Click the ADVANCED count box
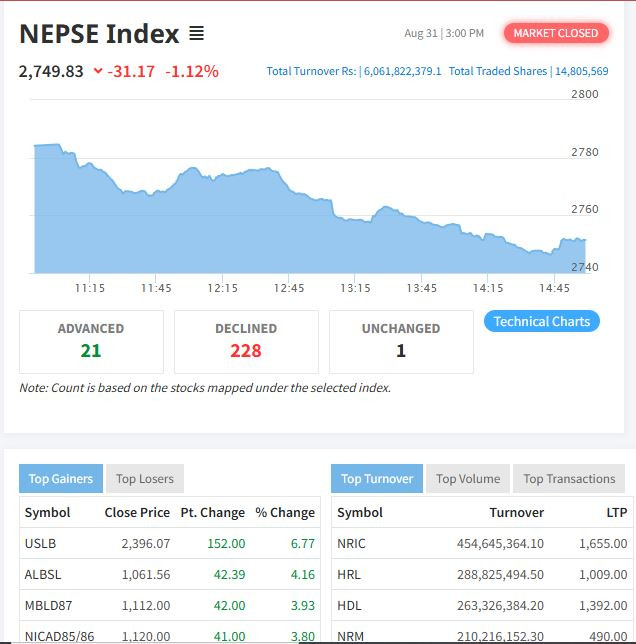The width and height of the screenshot is (636, 644). click(x=91, y=341)
